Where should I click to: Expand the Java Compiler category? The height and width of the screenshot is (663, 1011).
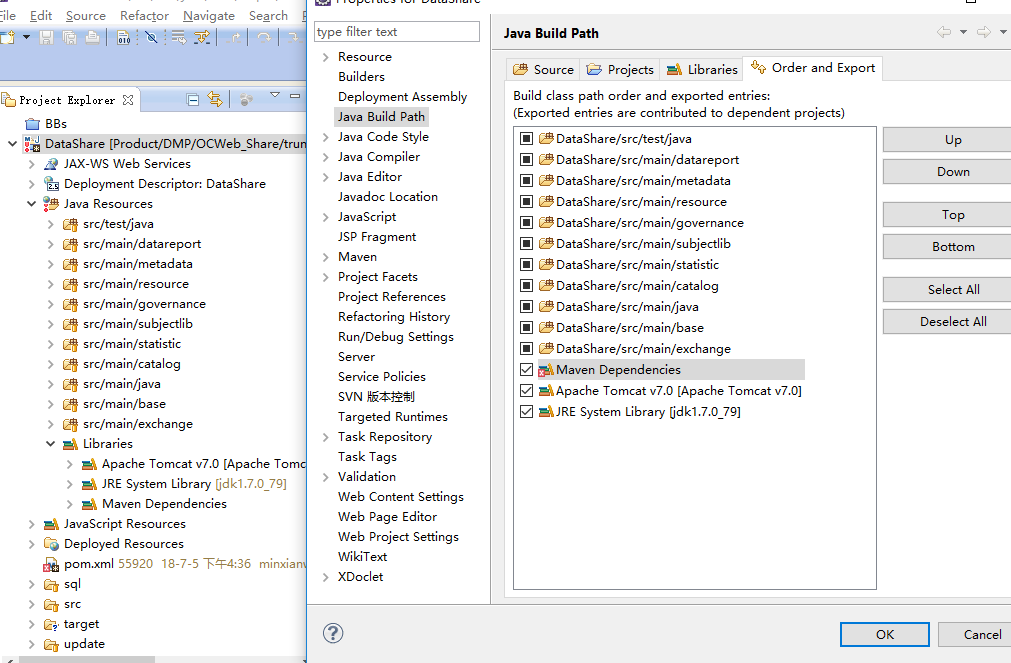coord(326,157)
